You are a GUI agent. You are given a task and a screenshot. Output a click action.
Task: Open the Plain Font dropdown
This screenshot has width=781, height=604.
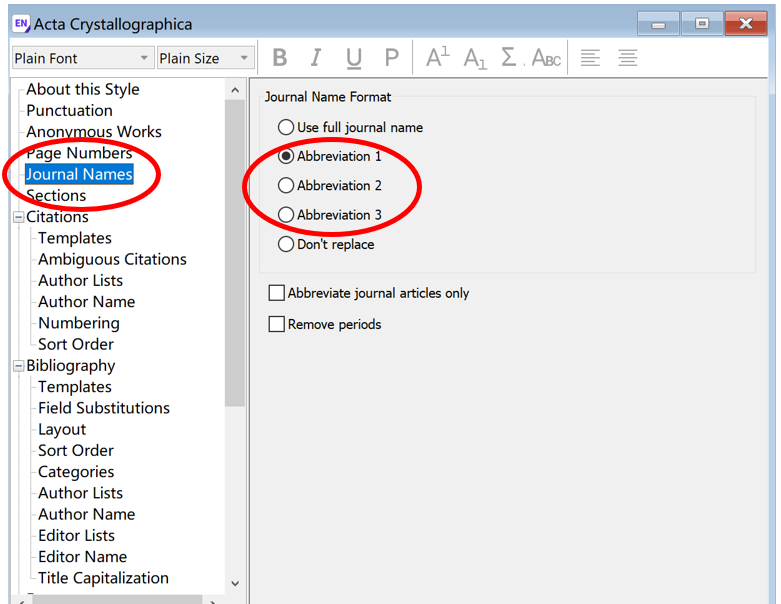(82, 58)
